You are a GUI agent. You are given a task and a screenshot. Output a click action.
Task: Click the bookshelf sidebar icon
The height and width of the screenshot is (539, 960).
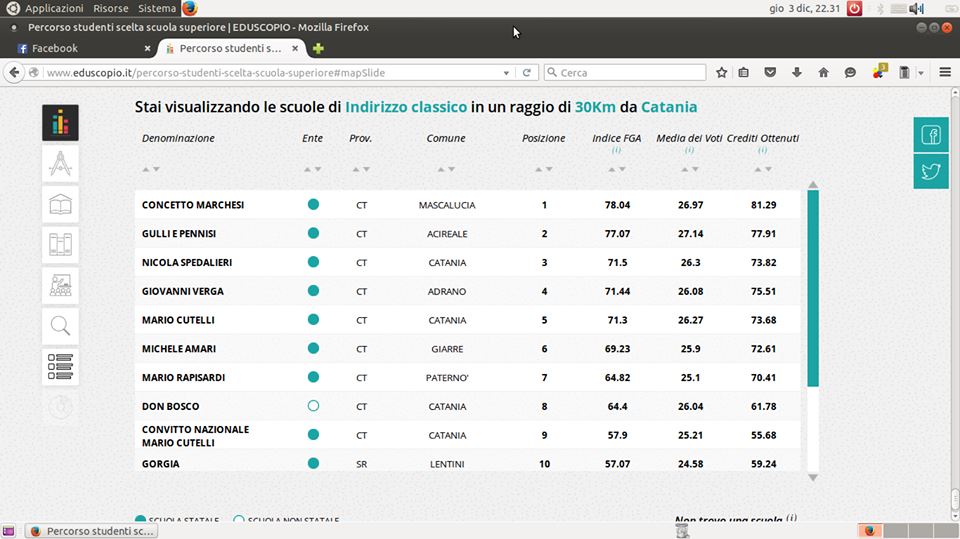(60, 245)
